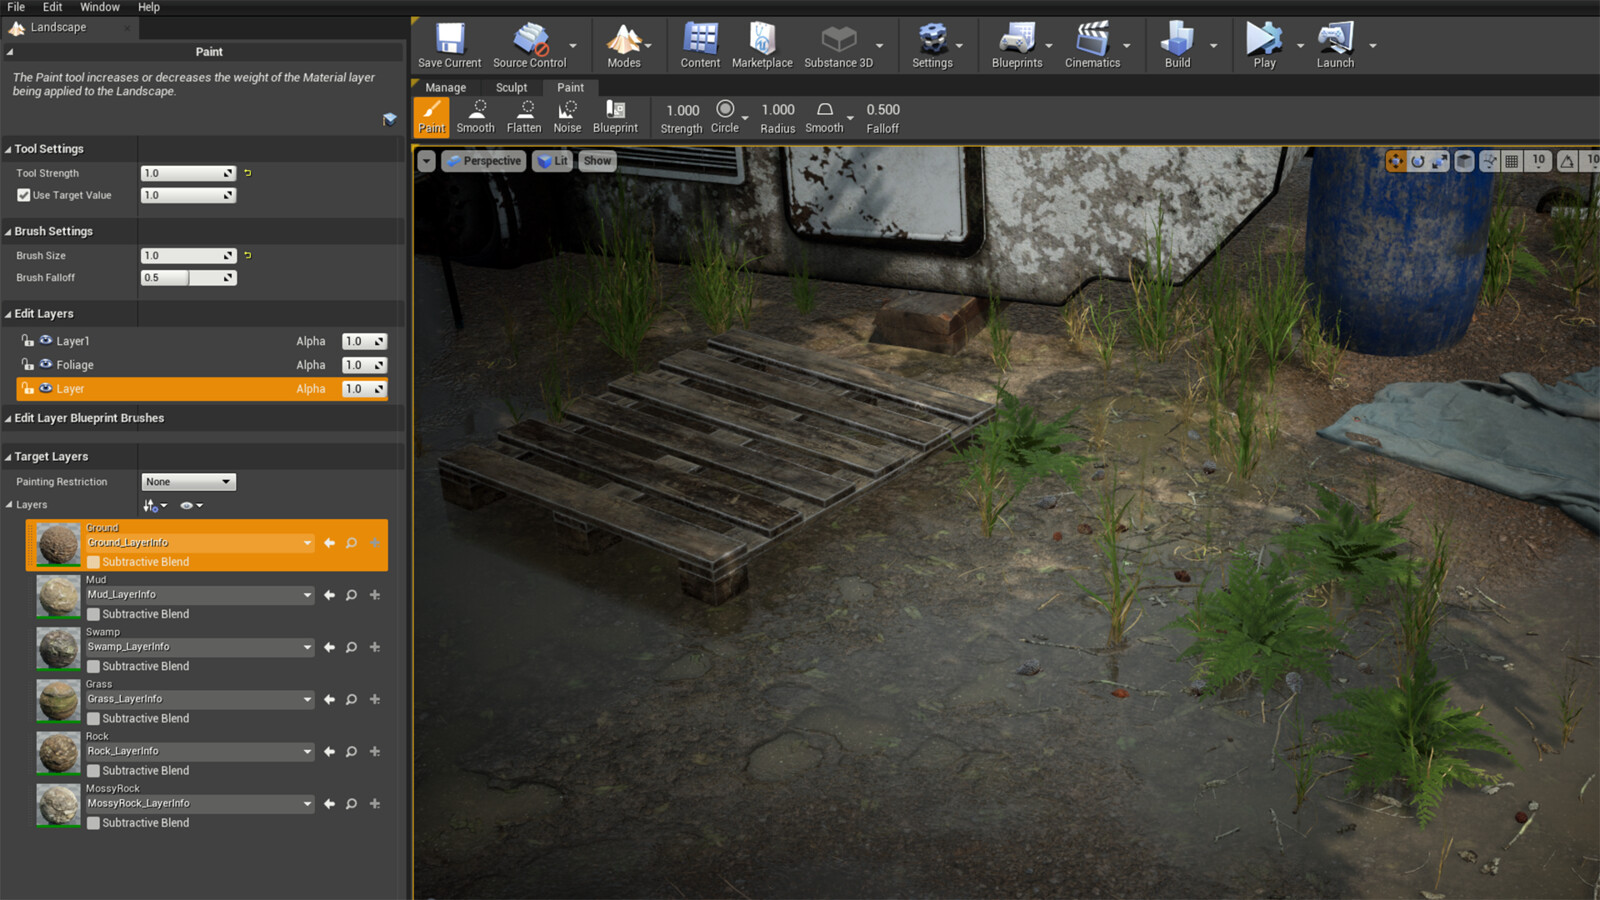Open the Marketplace icon
Image resolution: width=1600 pixels, height=900 pixels.
point(762,40)
